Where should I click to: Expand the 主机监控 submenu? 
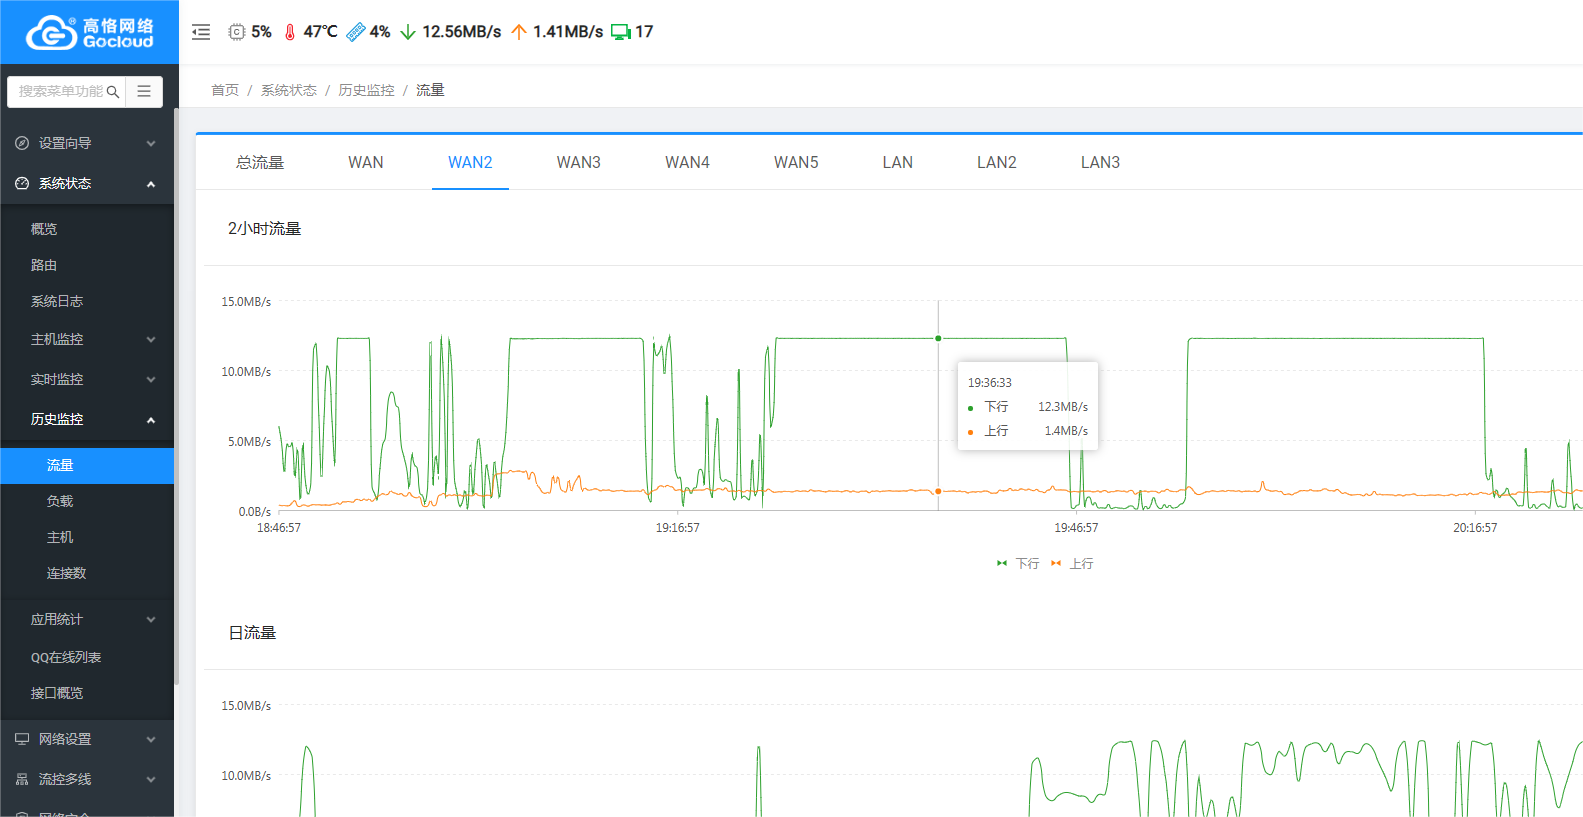87,339
